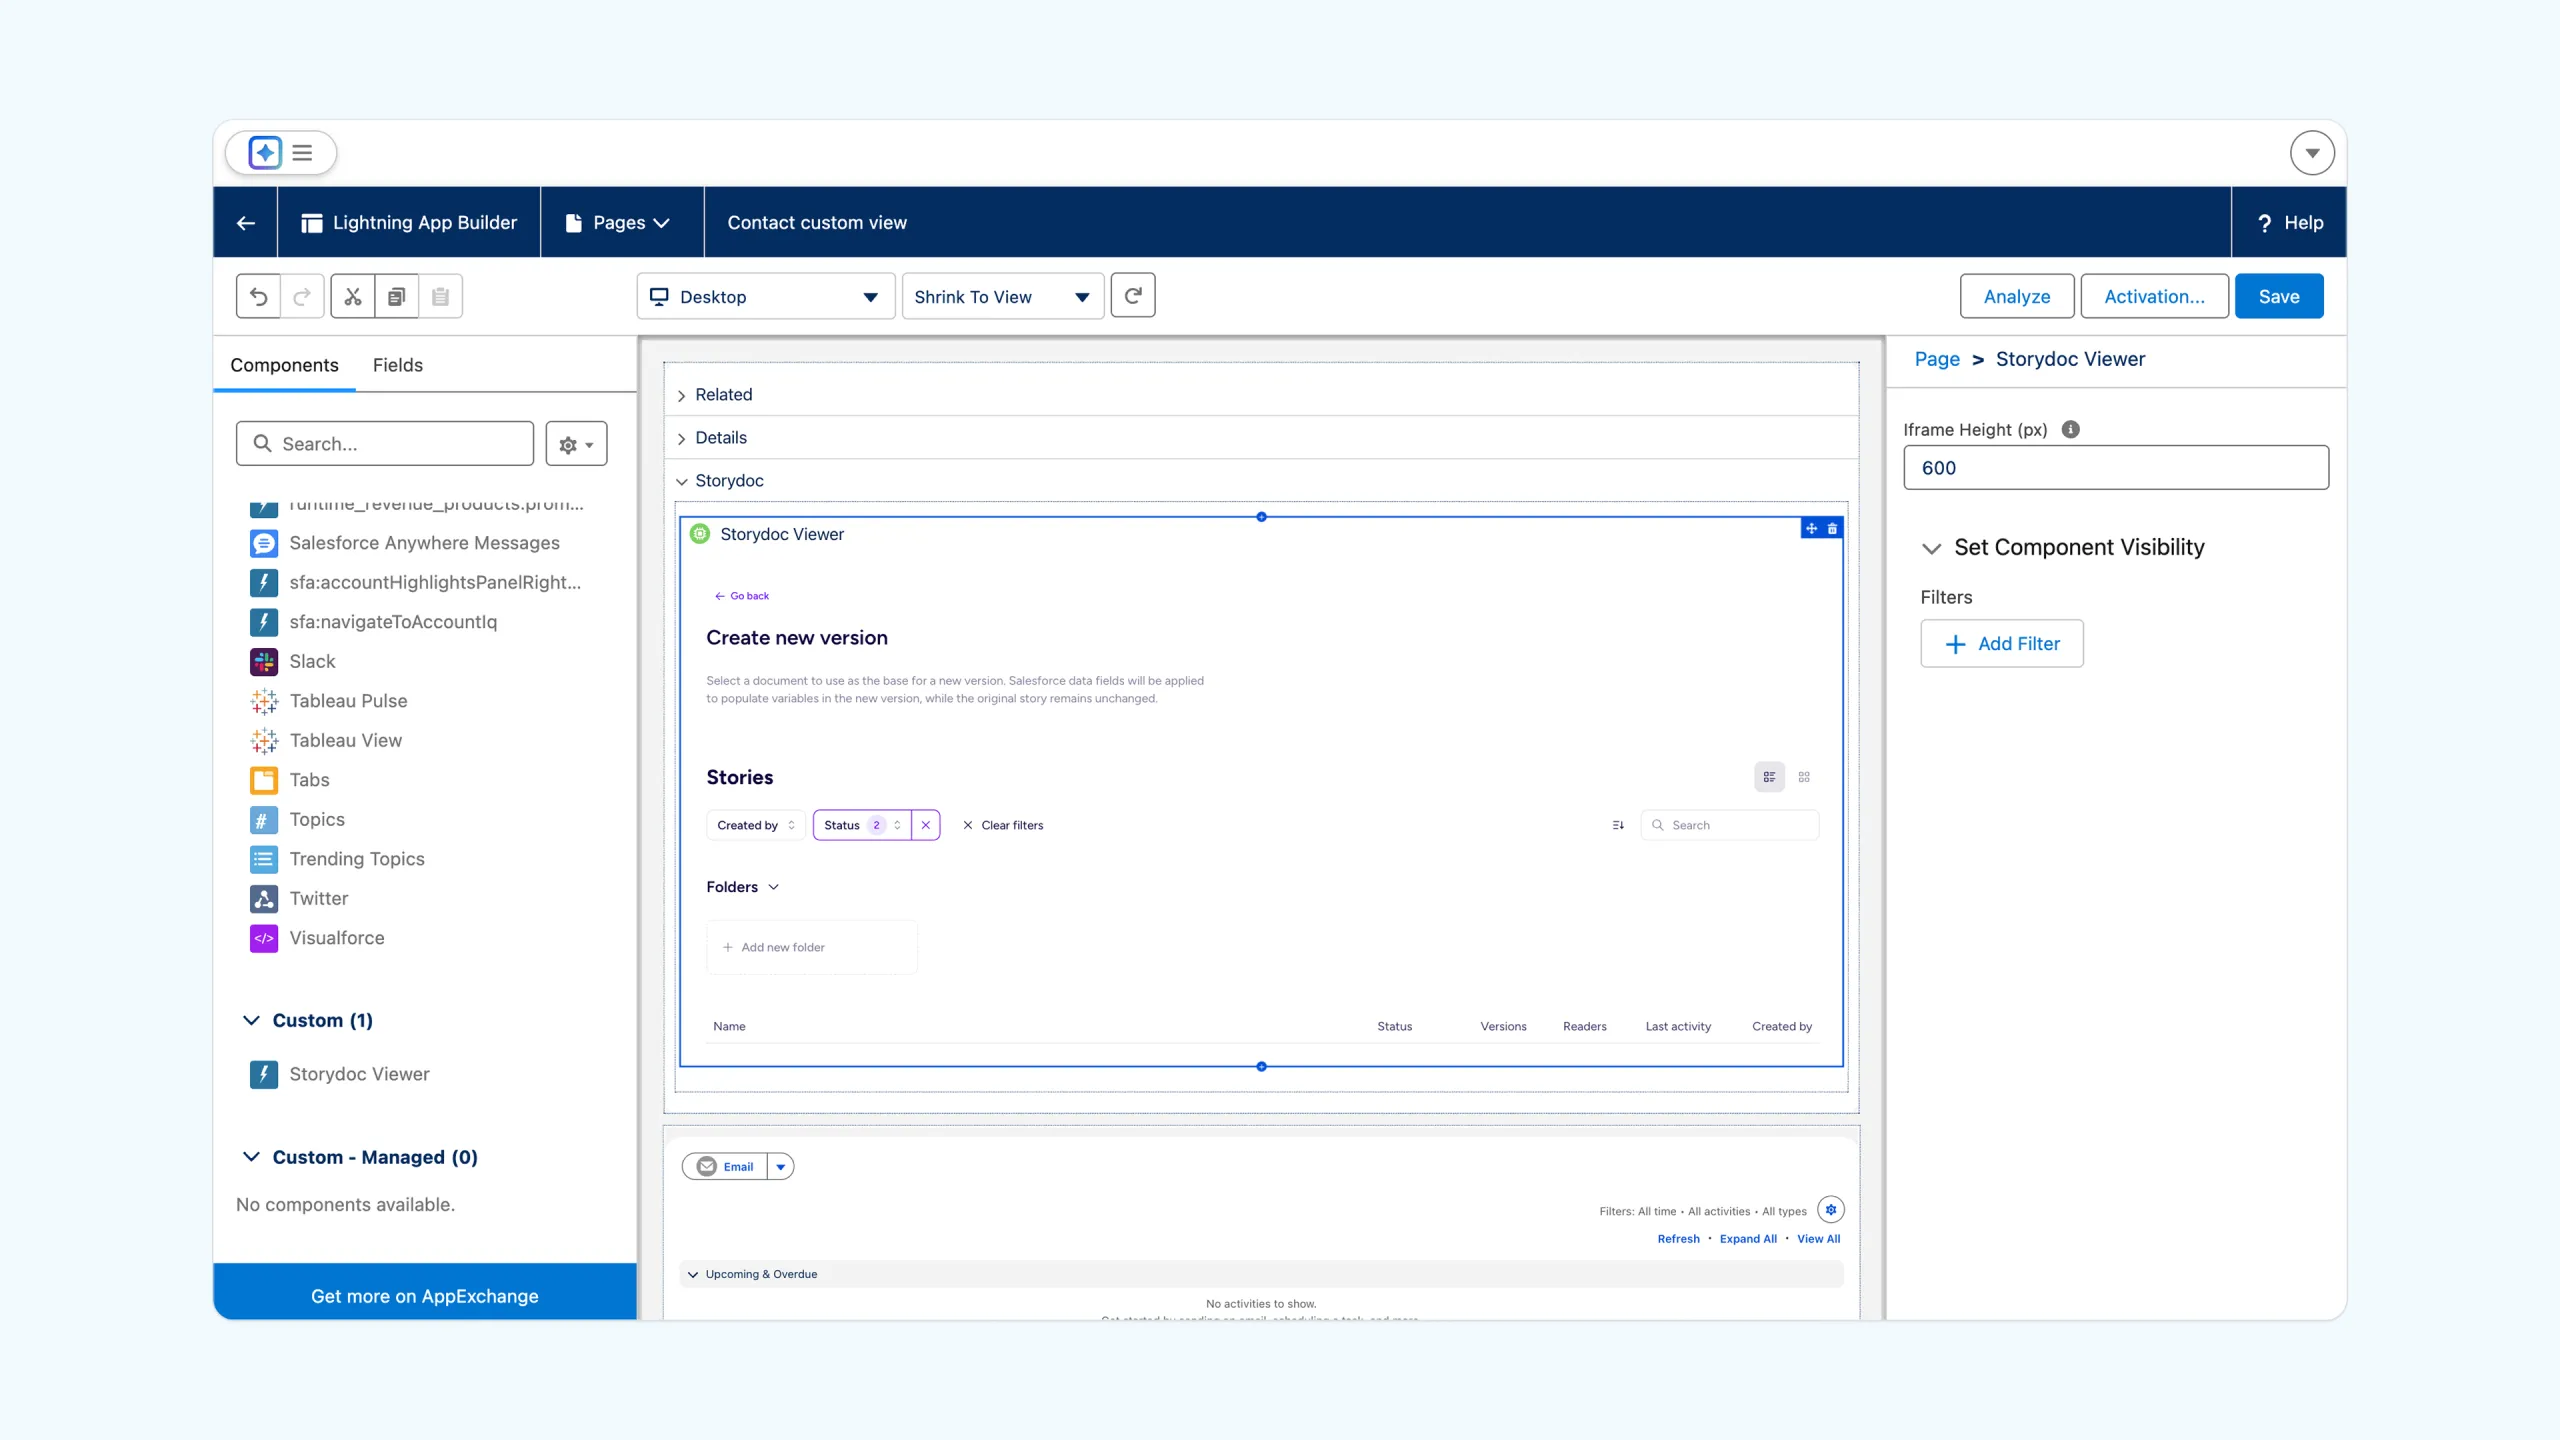Click the paste clipboard icon

(x=441, y=296)
